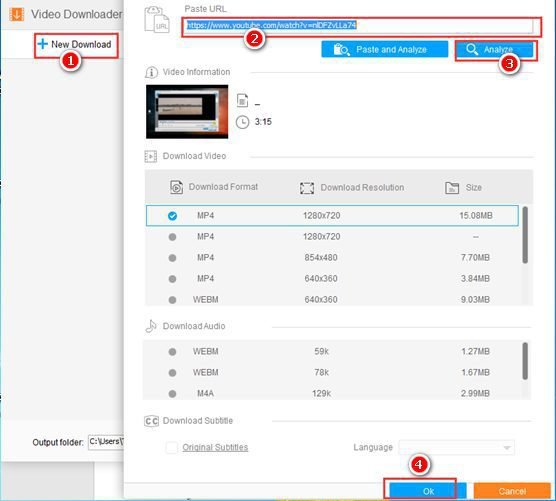This screenshot has width=556, height=501.
Task: Click the 2.99MB audio size value
Action: coord(476,394)
